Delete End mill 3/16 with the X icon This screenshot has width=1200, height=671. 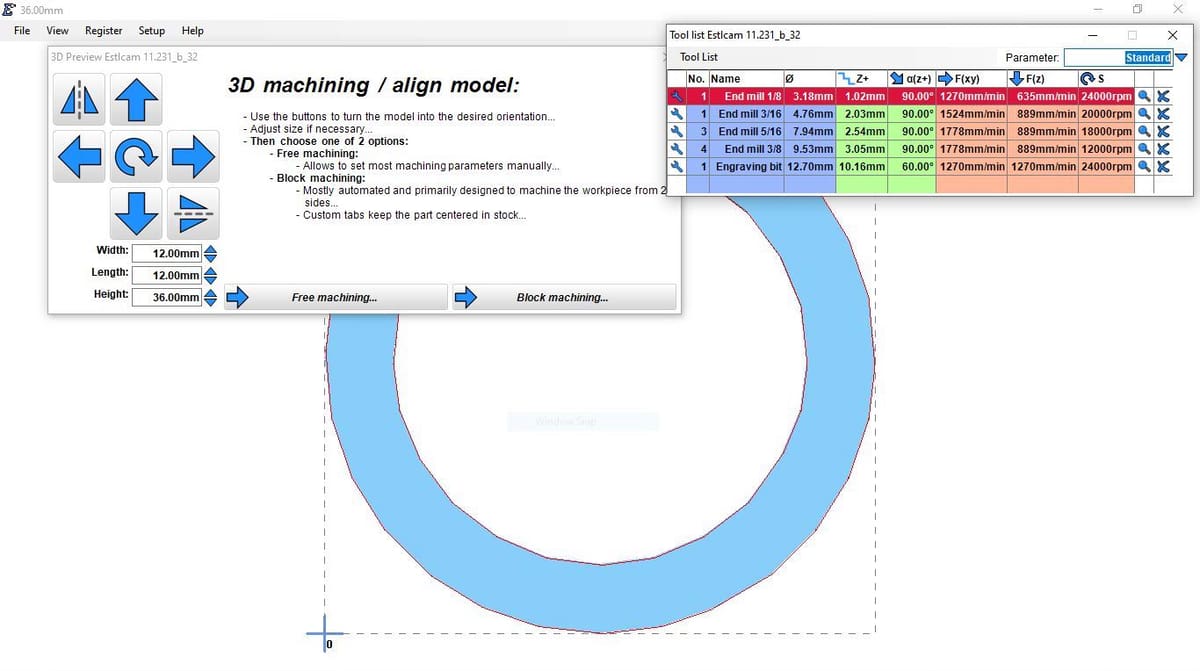1162,114
